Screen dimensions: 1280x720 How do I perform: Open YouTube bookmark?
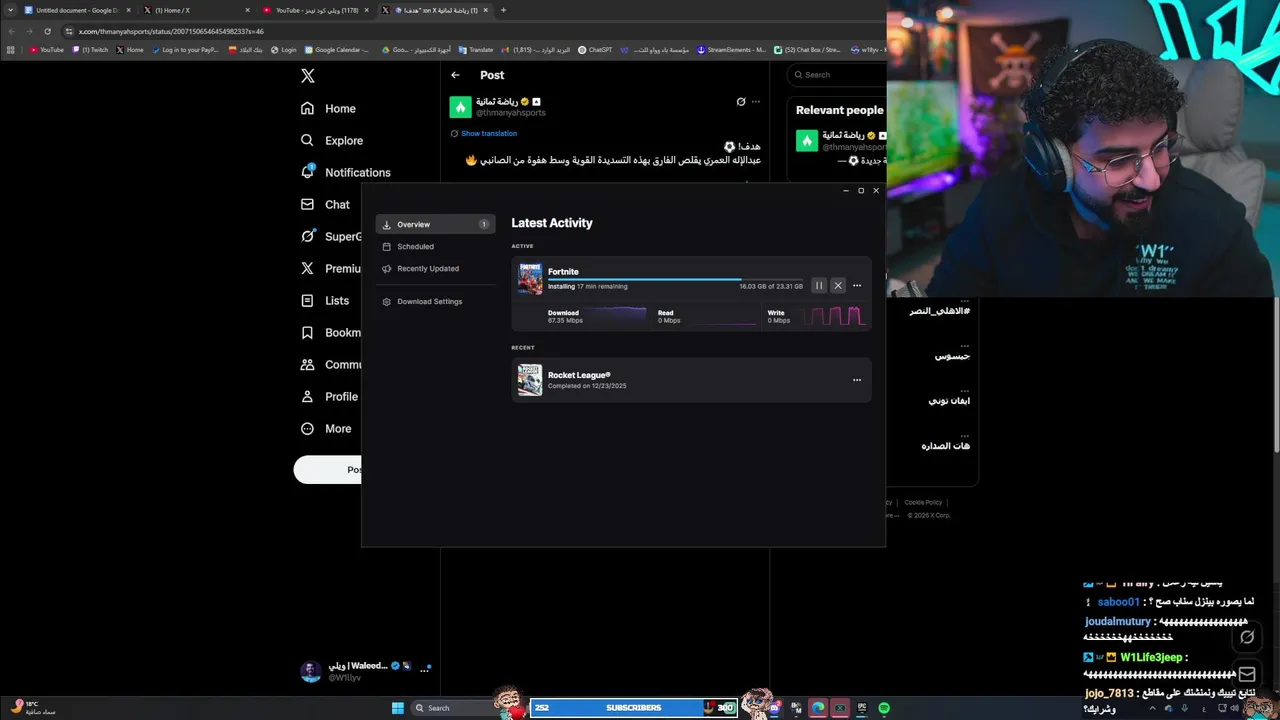(x=47, y=49)
